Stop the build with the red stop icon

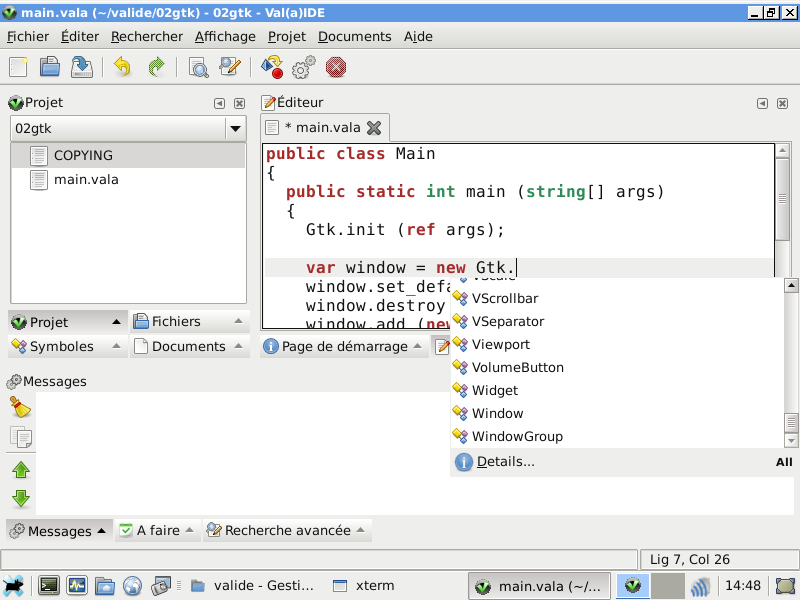[x=336, y=67]
